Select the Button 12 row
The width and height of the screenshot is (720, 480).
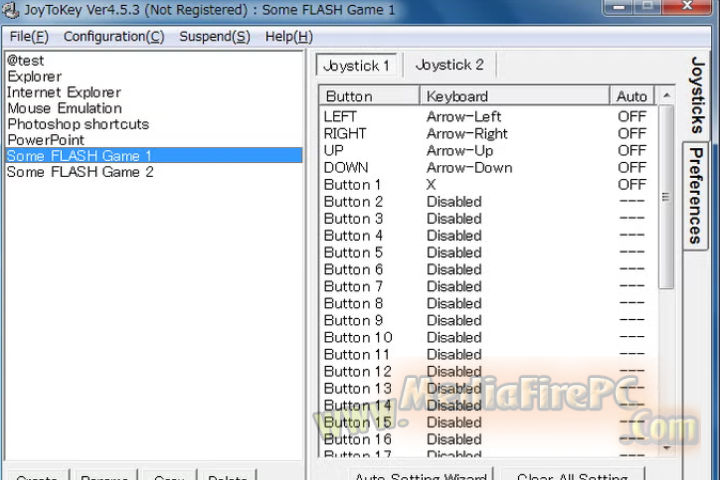(489, 372)
